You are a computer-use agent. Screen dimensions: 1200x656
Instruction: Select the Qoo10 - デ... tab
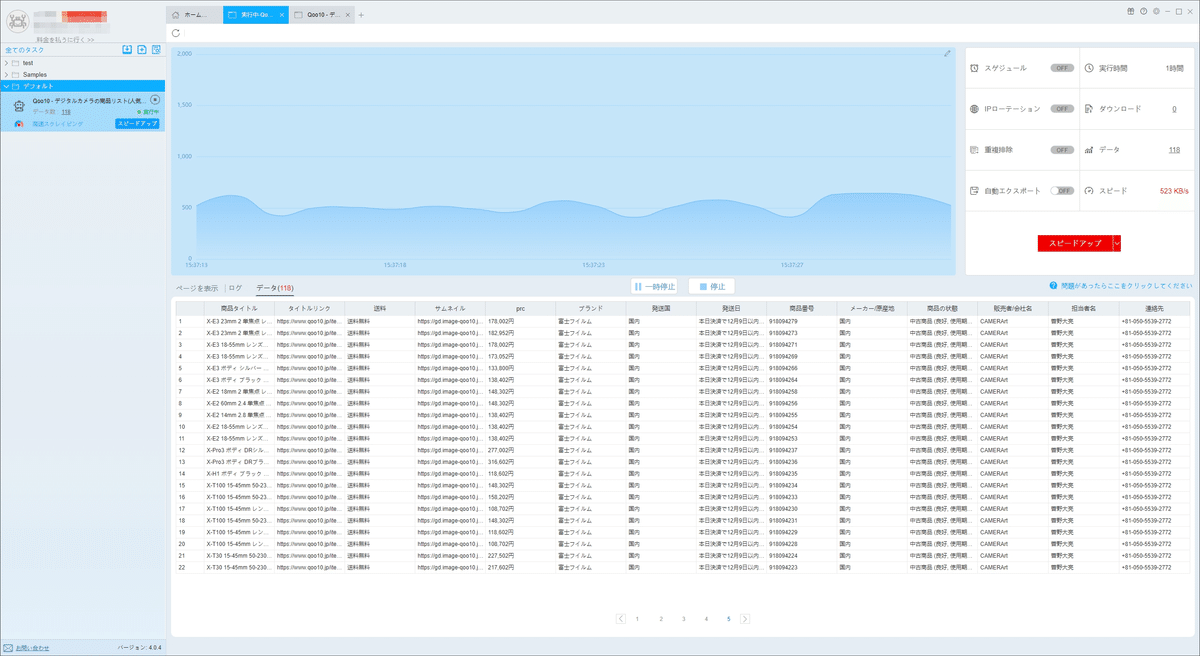[323, 15]
